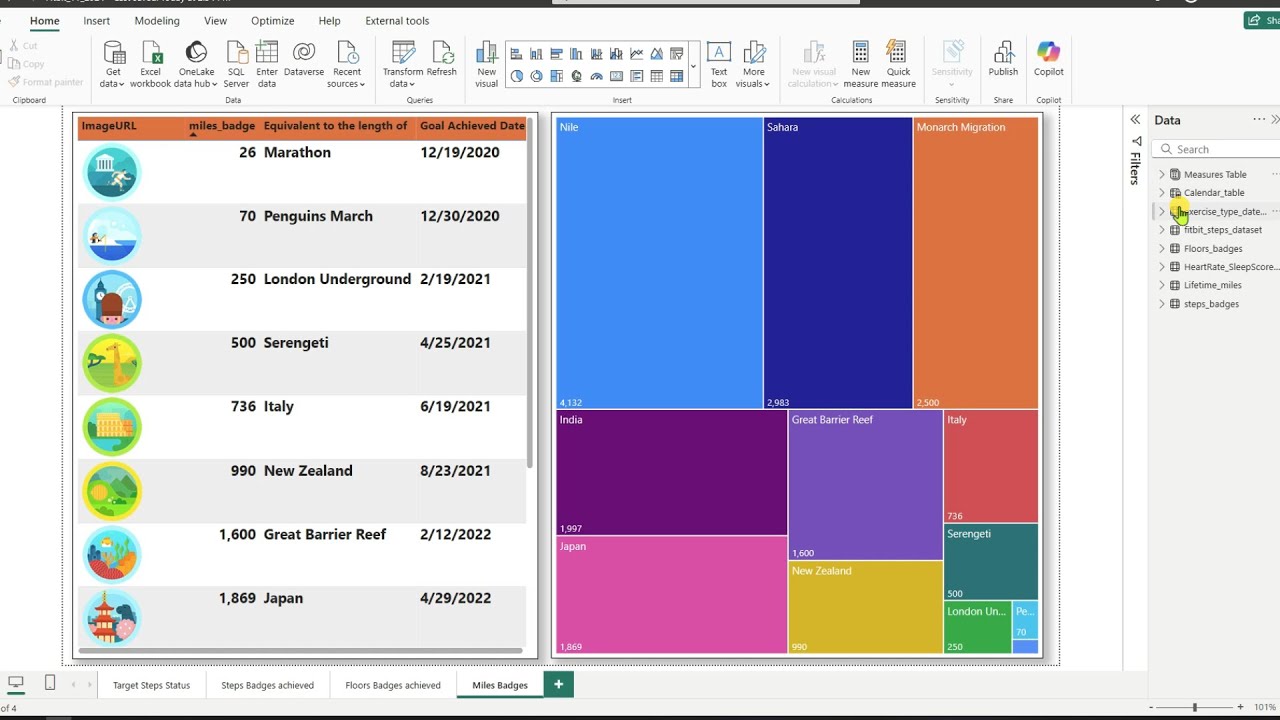Go to Steps Badges achieved page
Screen dimensions: 1280x720
click(267, 685)
